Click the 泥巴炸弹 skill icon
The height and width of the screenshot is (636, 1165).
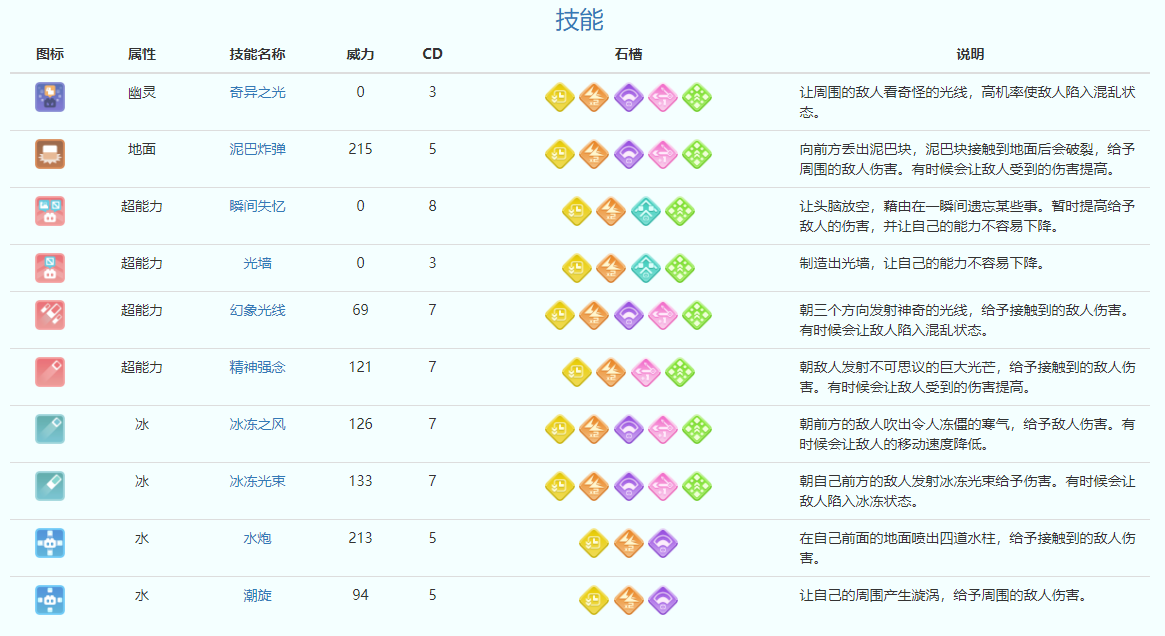click(50, 154)
